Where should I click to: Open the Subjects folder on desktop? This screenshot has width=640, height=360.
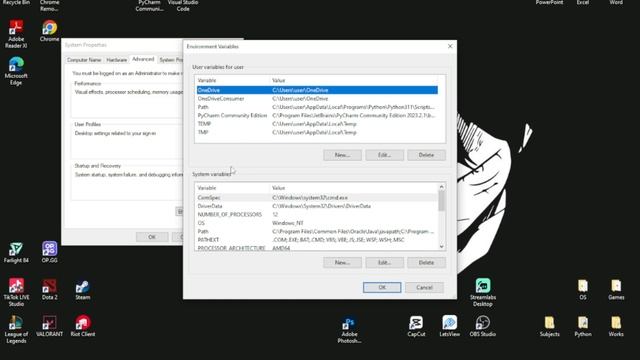coord(549,327)
